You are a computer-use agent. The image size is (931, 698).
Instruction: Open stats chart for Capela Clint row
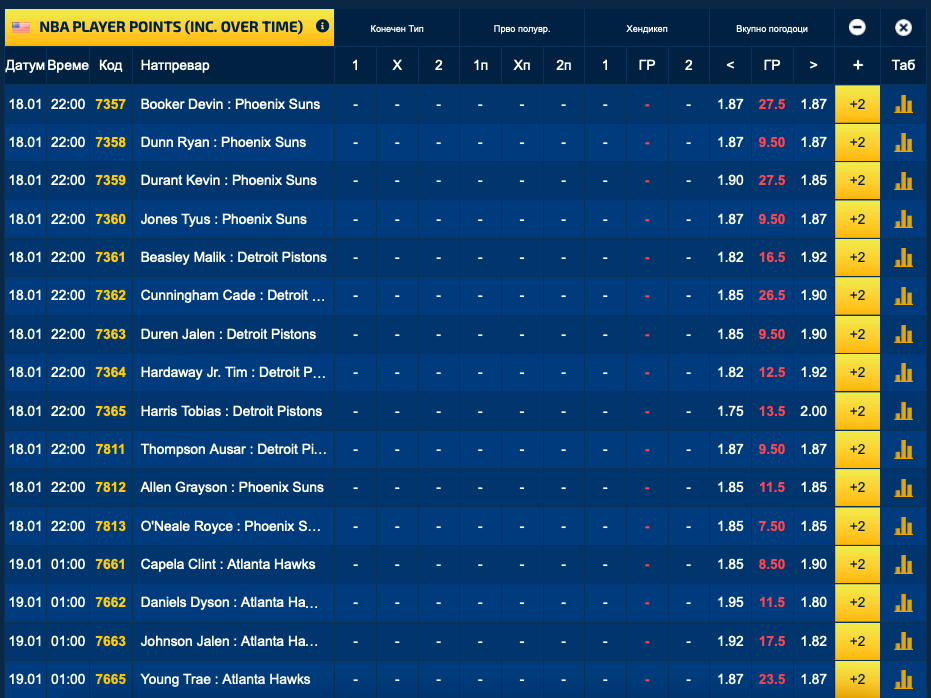pyautogui.click(x=903, y=564)
